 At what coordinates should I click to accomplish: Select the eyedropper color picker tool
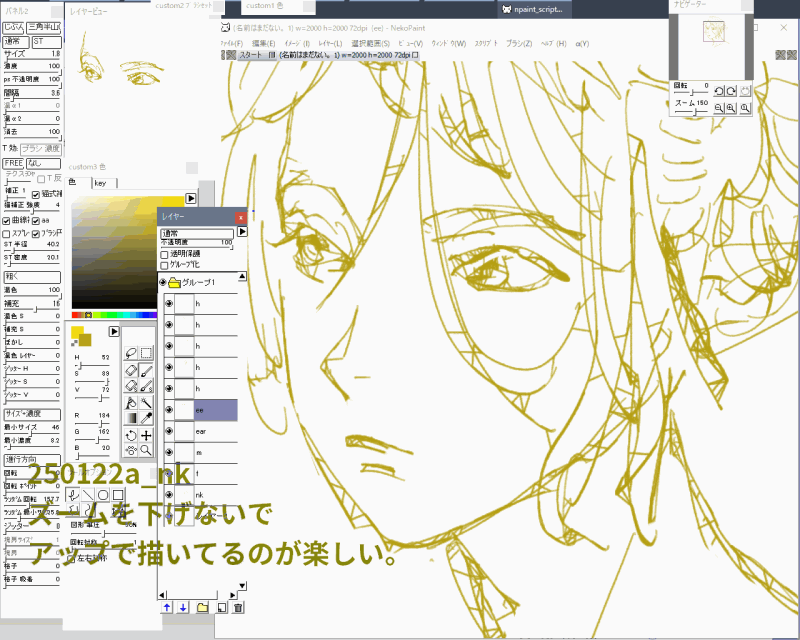[x=146, y=418]
